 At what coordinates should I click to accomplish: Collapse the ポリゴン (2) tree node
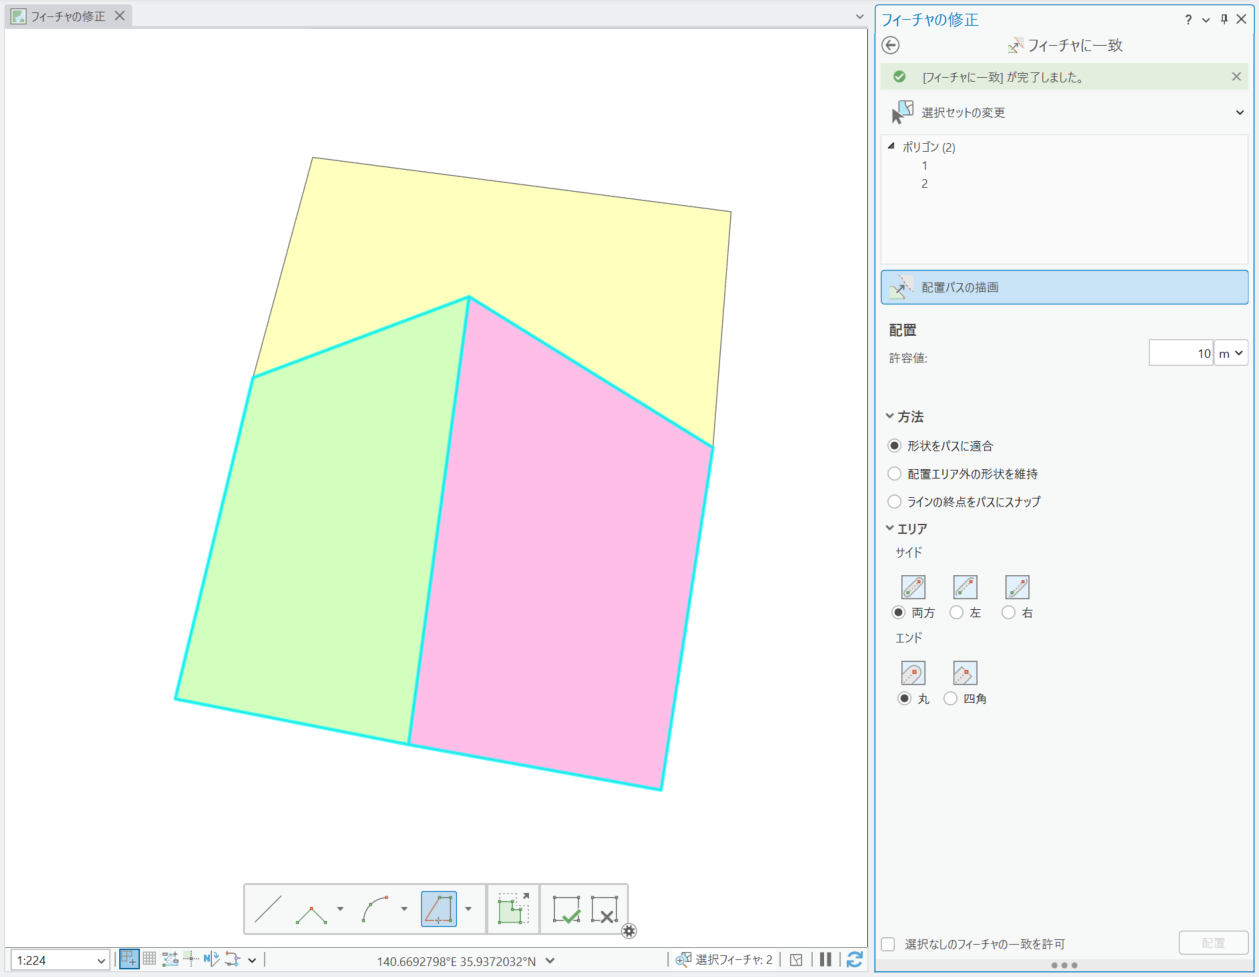[891, 146]
